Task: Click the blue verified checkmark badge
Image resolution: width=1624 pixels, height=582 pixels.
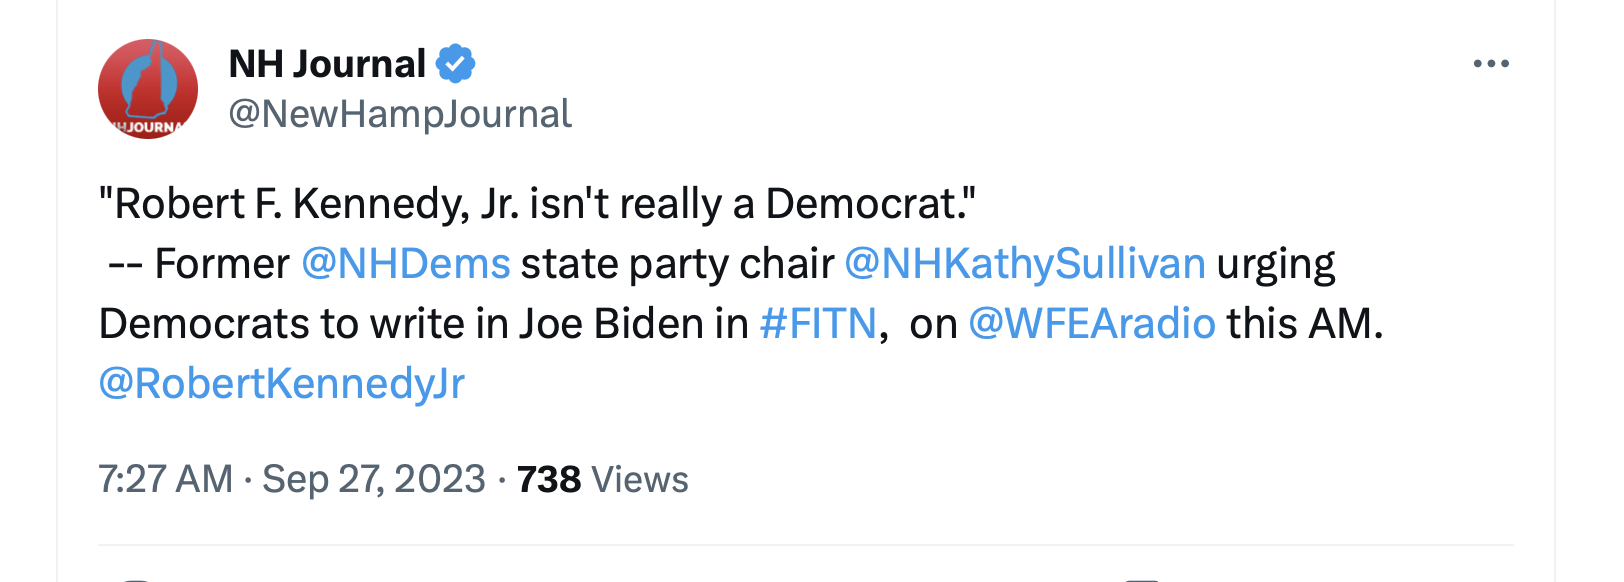Action: point(455,64)
